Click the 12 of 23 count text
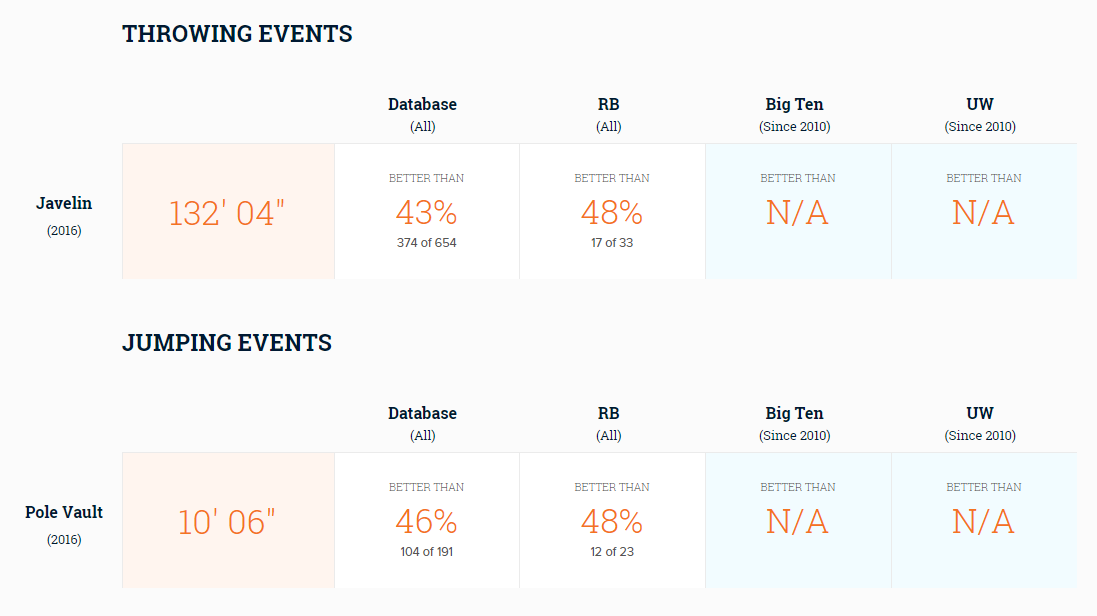The height and width of the screenshot is (616, 1097). point(612,552)
